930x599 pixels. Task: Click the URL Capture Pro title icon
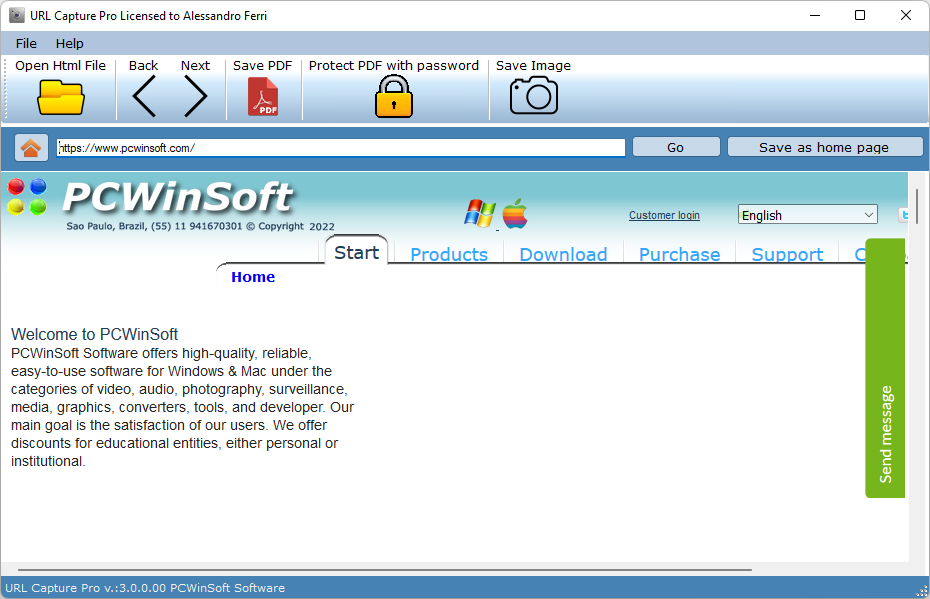(x=17, y=15)
